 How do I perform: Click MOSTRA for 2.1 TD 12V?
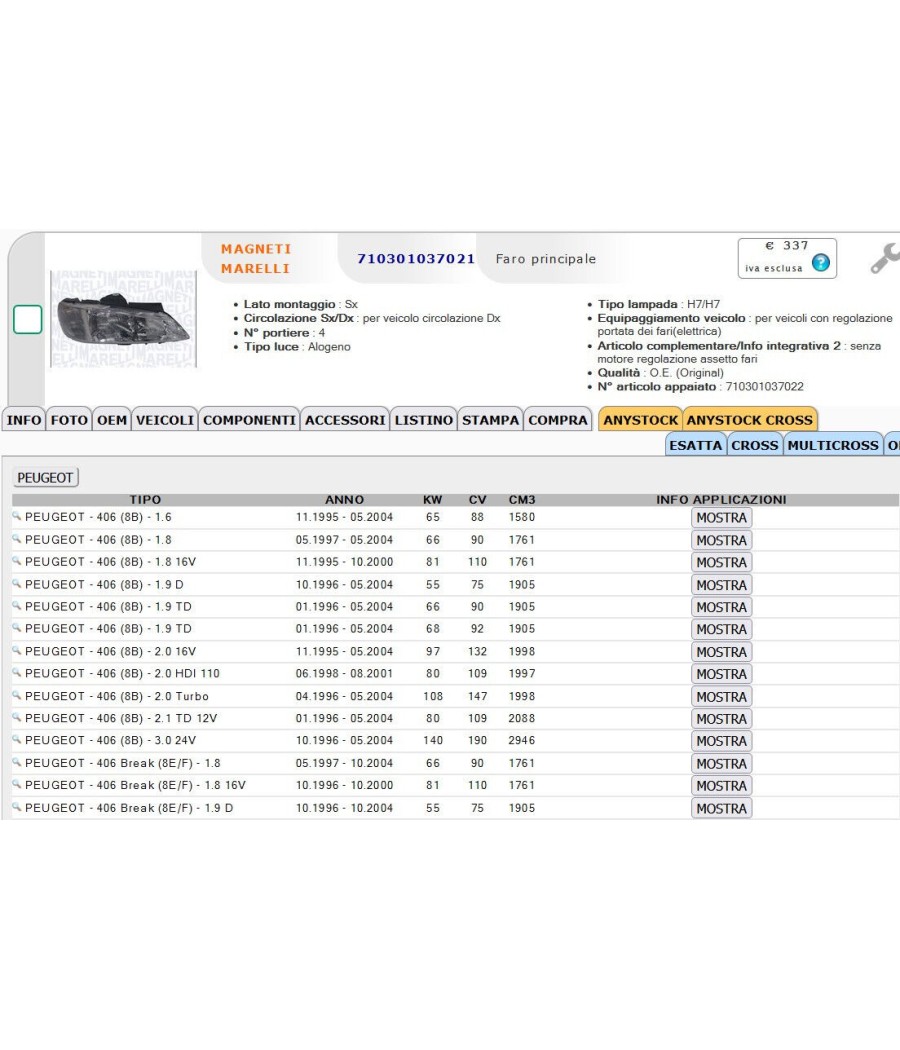(x=721, y=719)
